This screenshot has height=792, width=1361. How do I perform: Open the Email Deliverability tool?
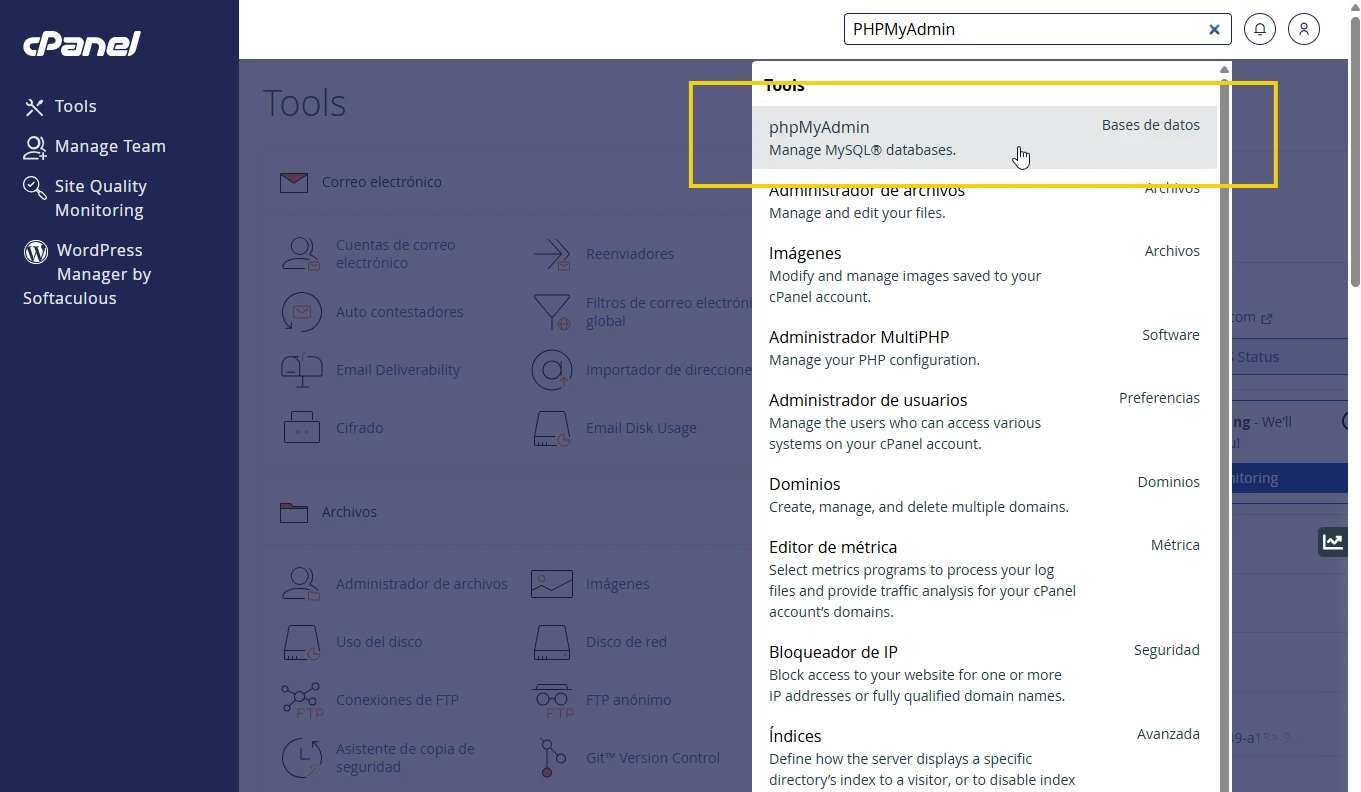click(x=398, y=369)
